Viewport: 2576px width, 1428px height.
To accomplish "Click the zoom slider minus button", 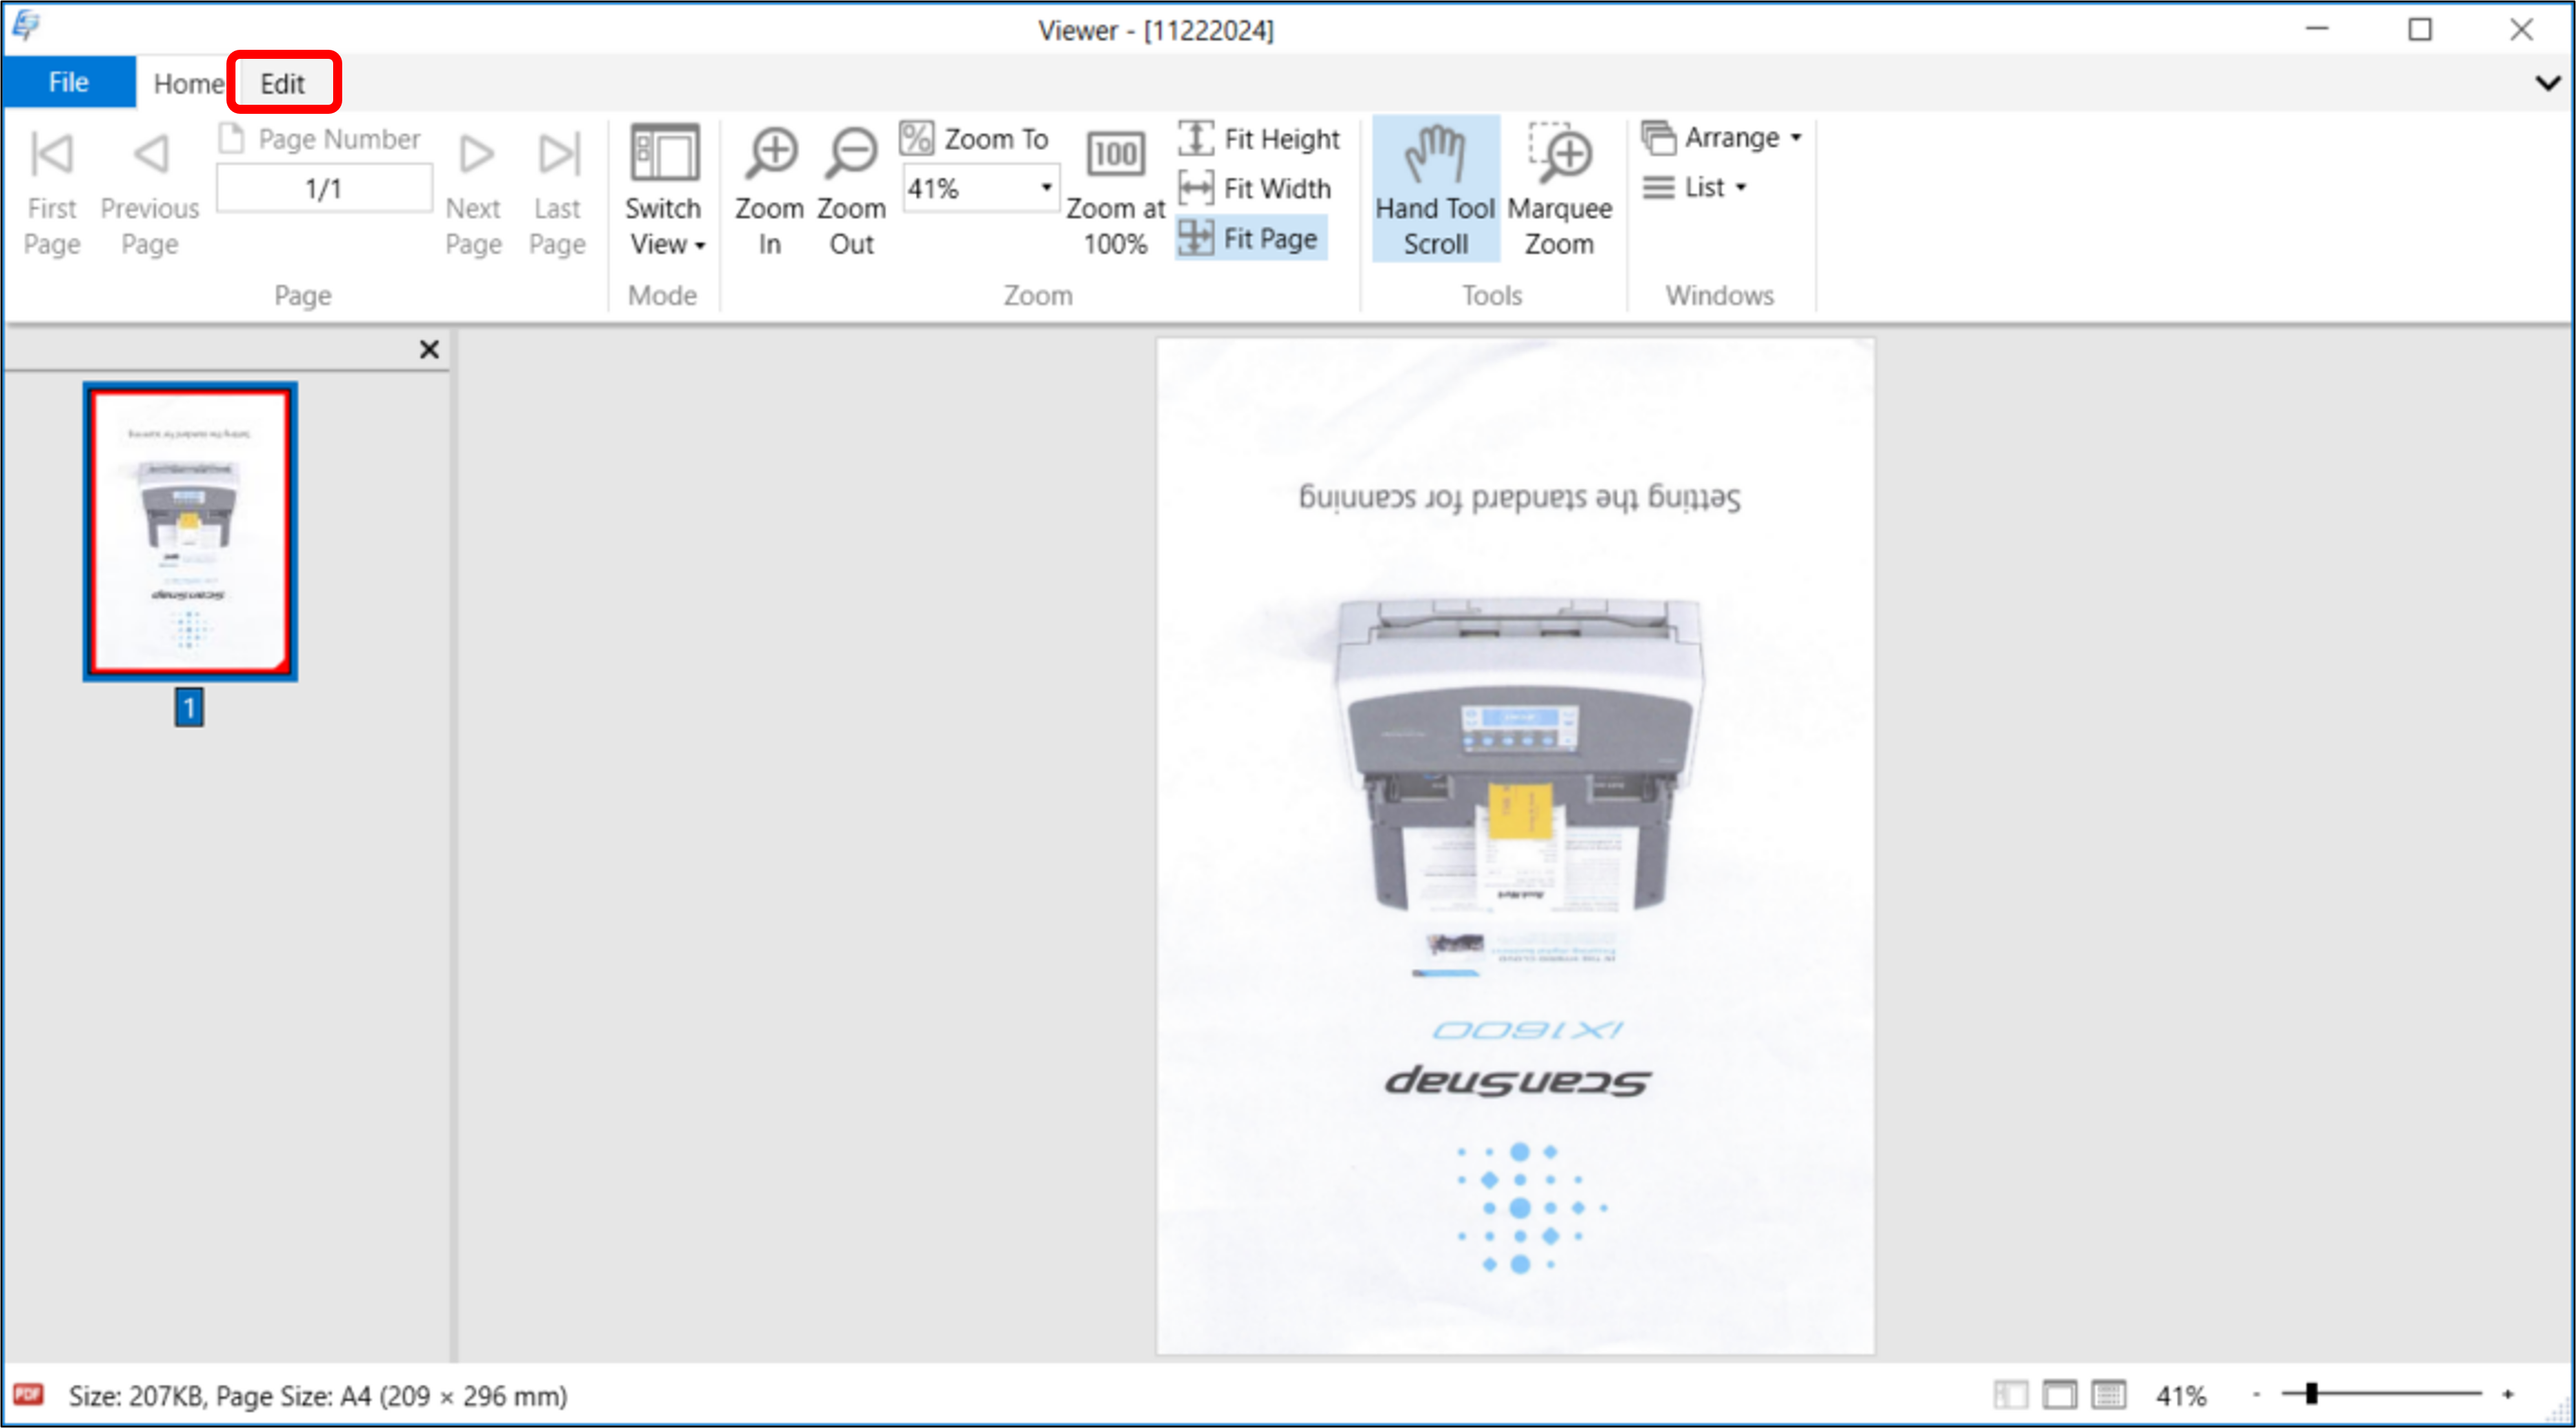I will pos(2256,1394).
